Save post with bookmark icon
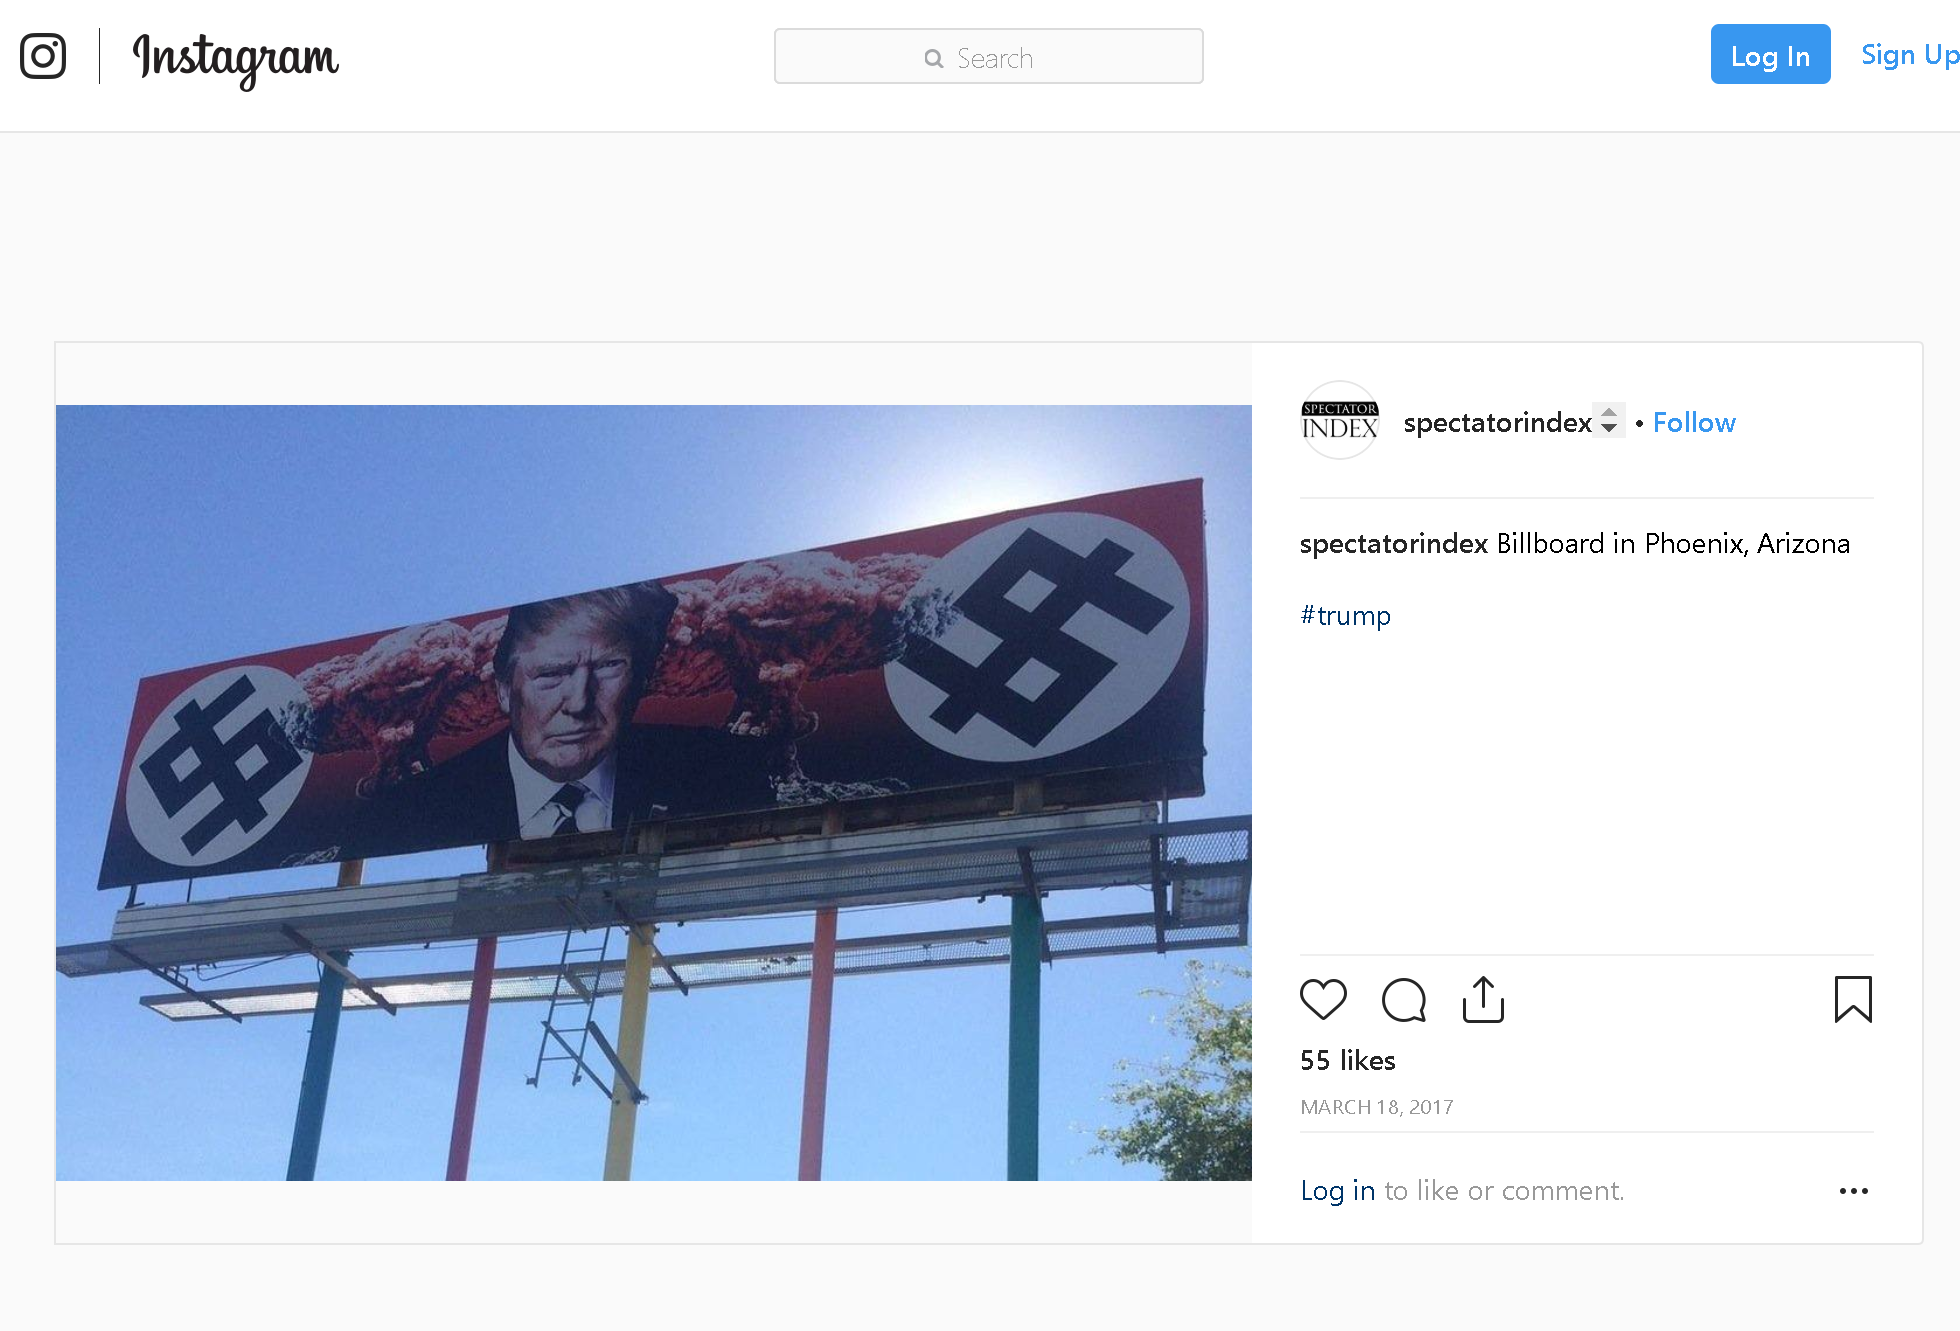 [x=1852, y=999]
